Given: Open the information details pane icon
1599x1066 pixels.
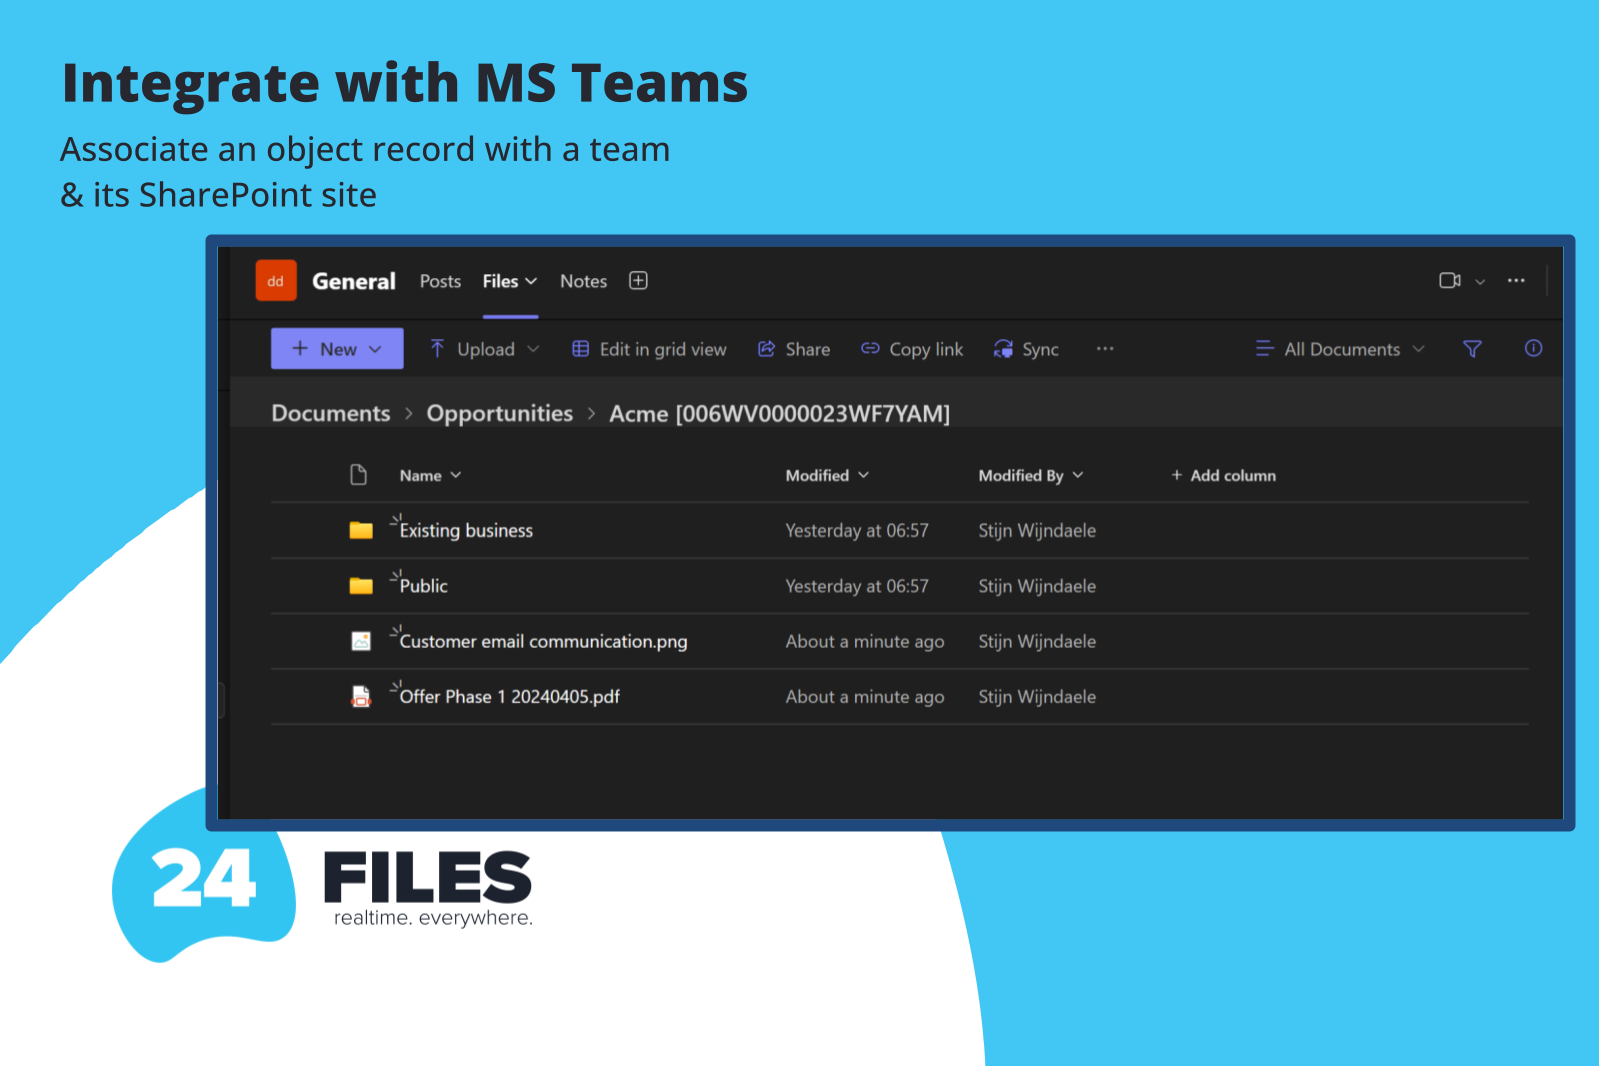Looking at the screenshot, I should pos(1533,349).
